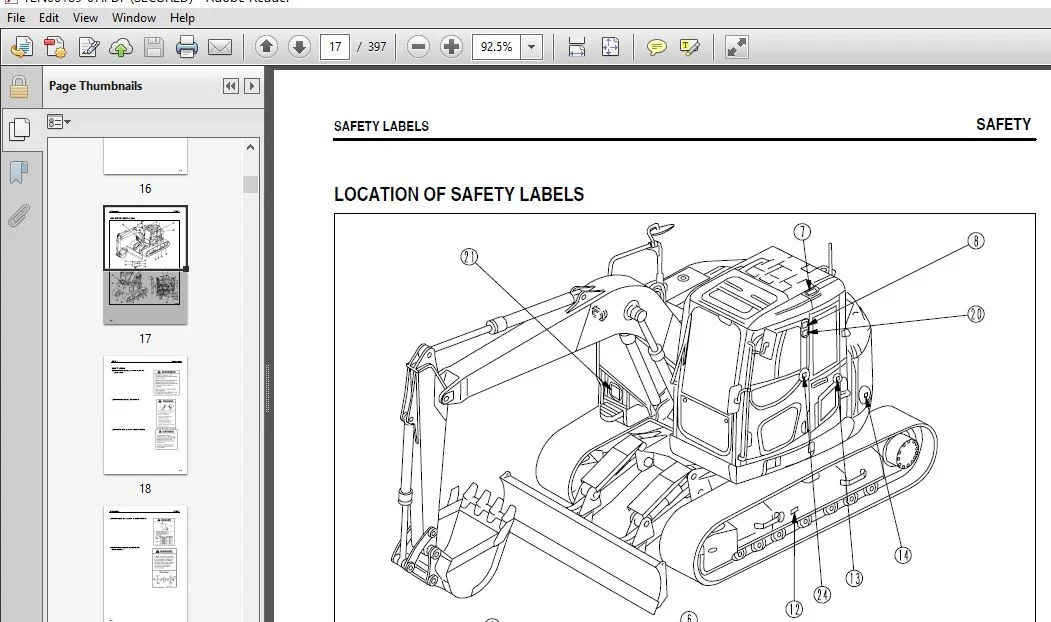Click the thumbnails scrollbar up arrow
Screen dimensions: 1051x622
pyautogui.click(x=251, y=147)
